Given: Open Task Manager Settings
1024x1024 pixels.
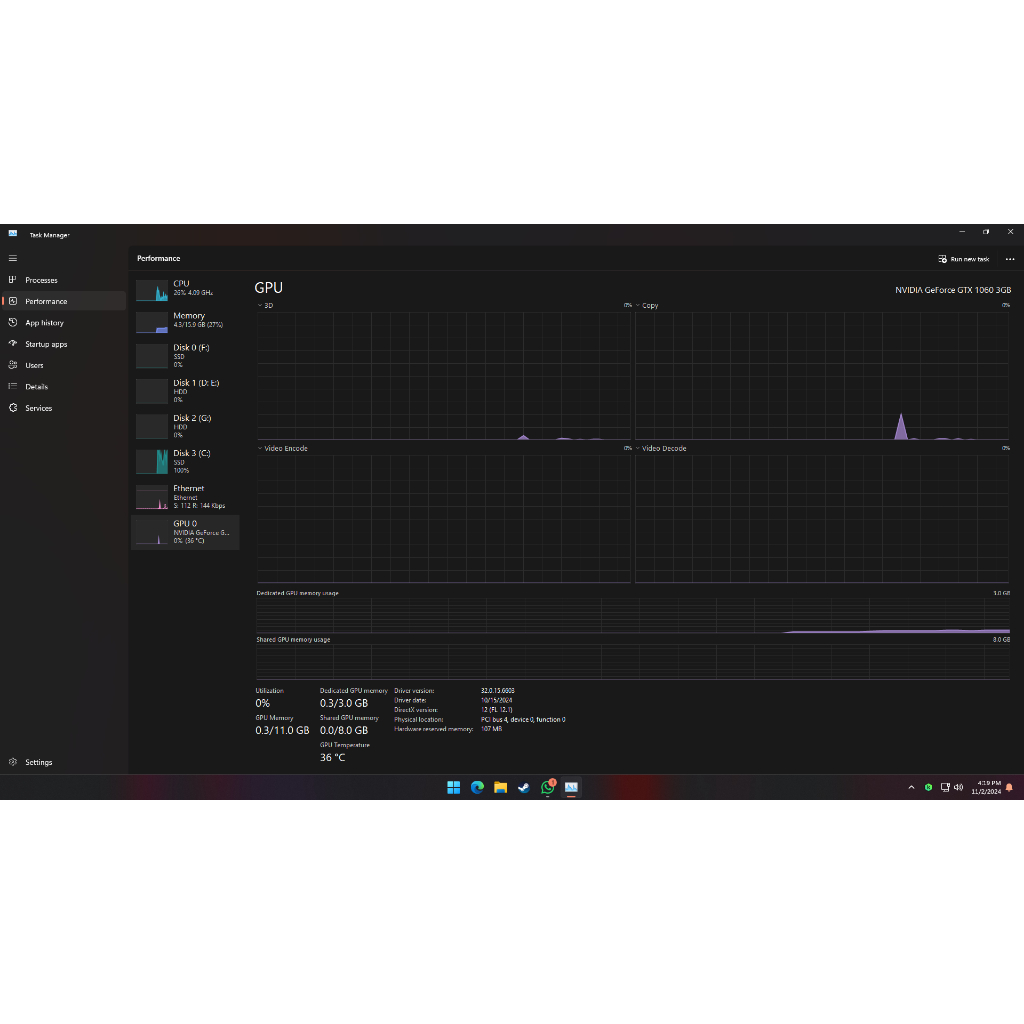Looking at the screenshot, I should pos(63,762).
